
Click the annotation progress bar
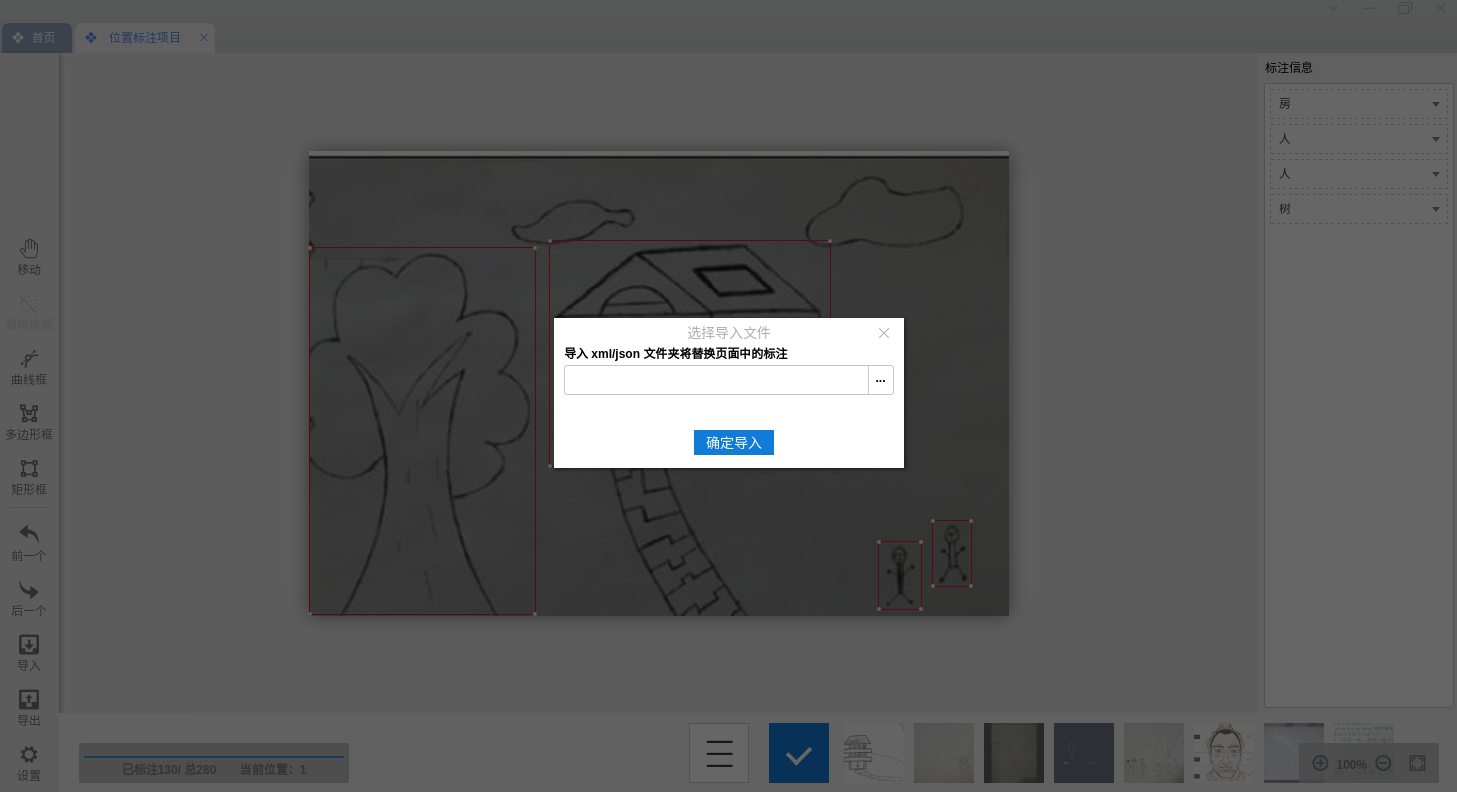click(x=214, y=757)
